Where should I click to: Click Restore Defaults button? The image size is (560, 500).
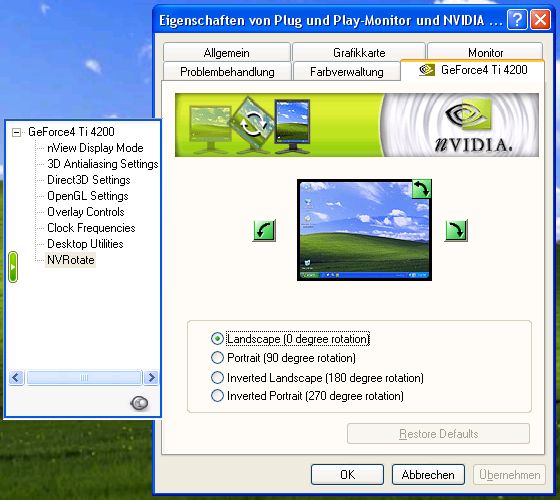[438, 434]
